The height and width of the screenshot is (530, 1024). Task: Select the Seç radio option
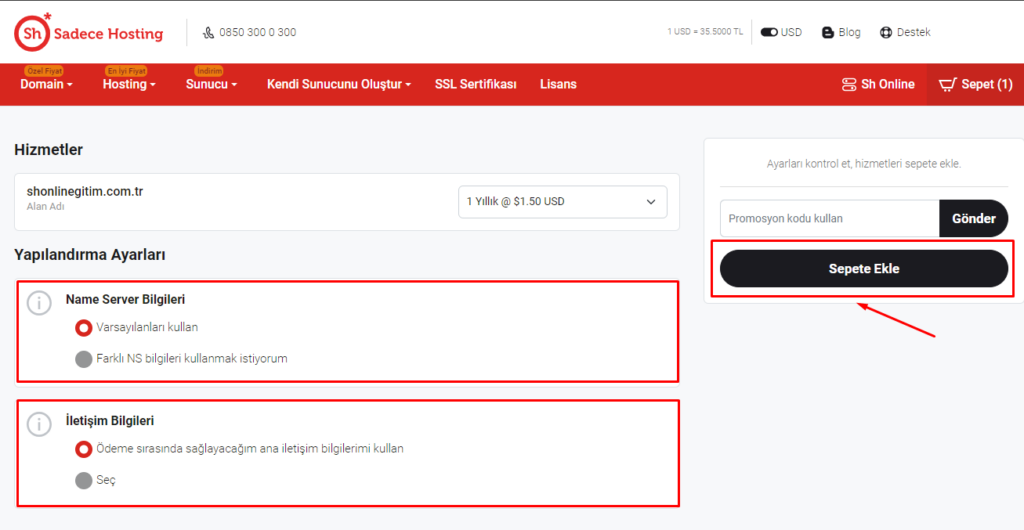84,481
